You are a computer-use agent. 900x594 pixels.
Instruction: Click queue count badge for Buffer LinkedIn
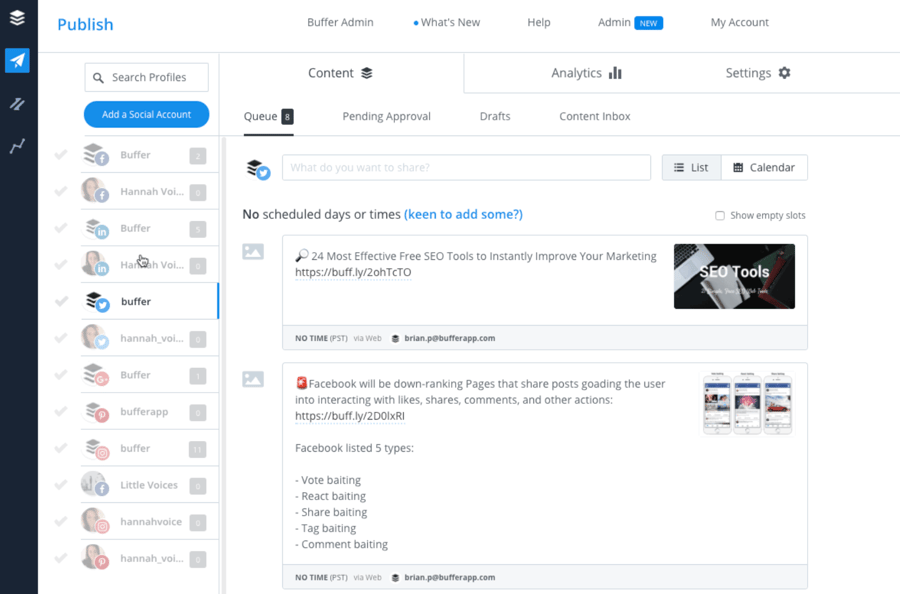pos(197,230)
